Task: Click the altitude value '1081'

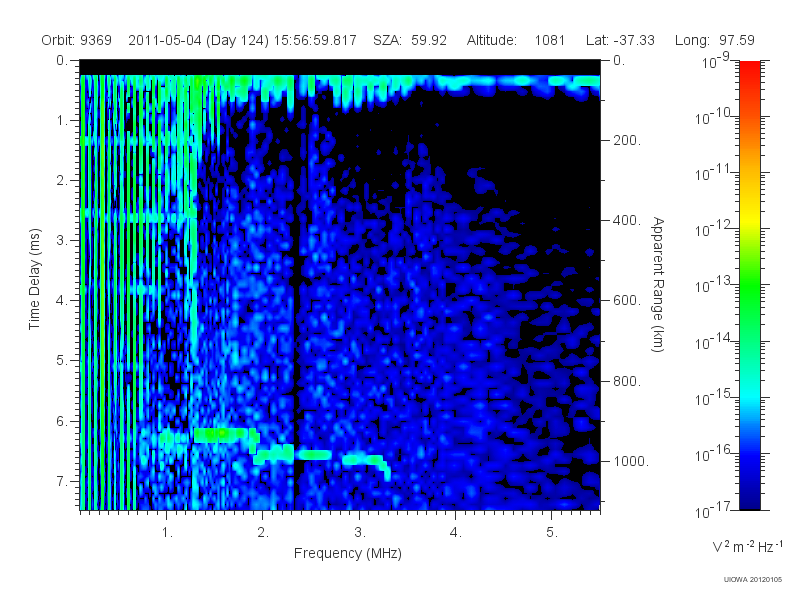Action: (549, 40)
